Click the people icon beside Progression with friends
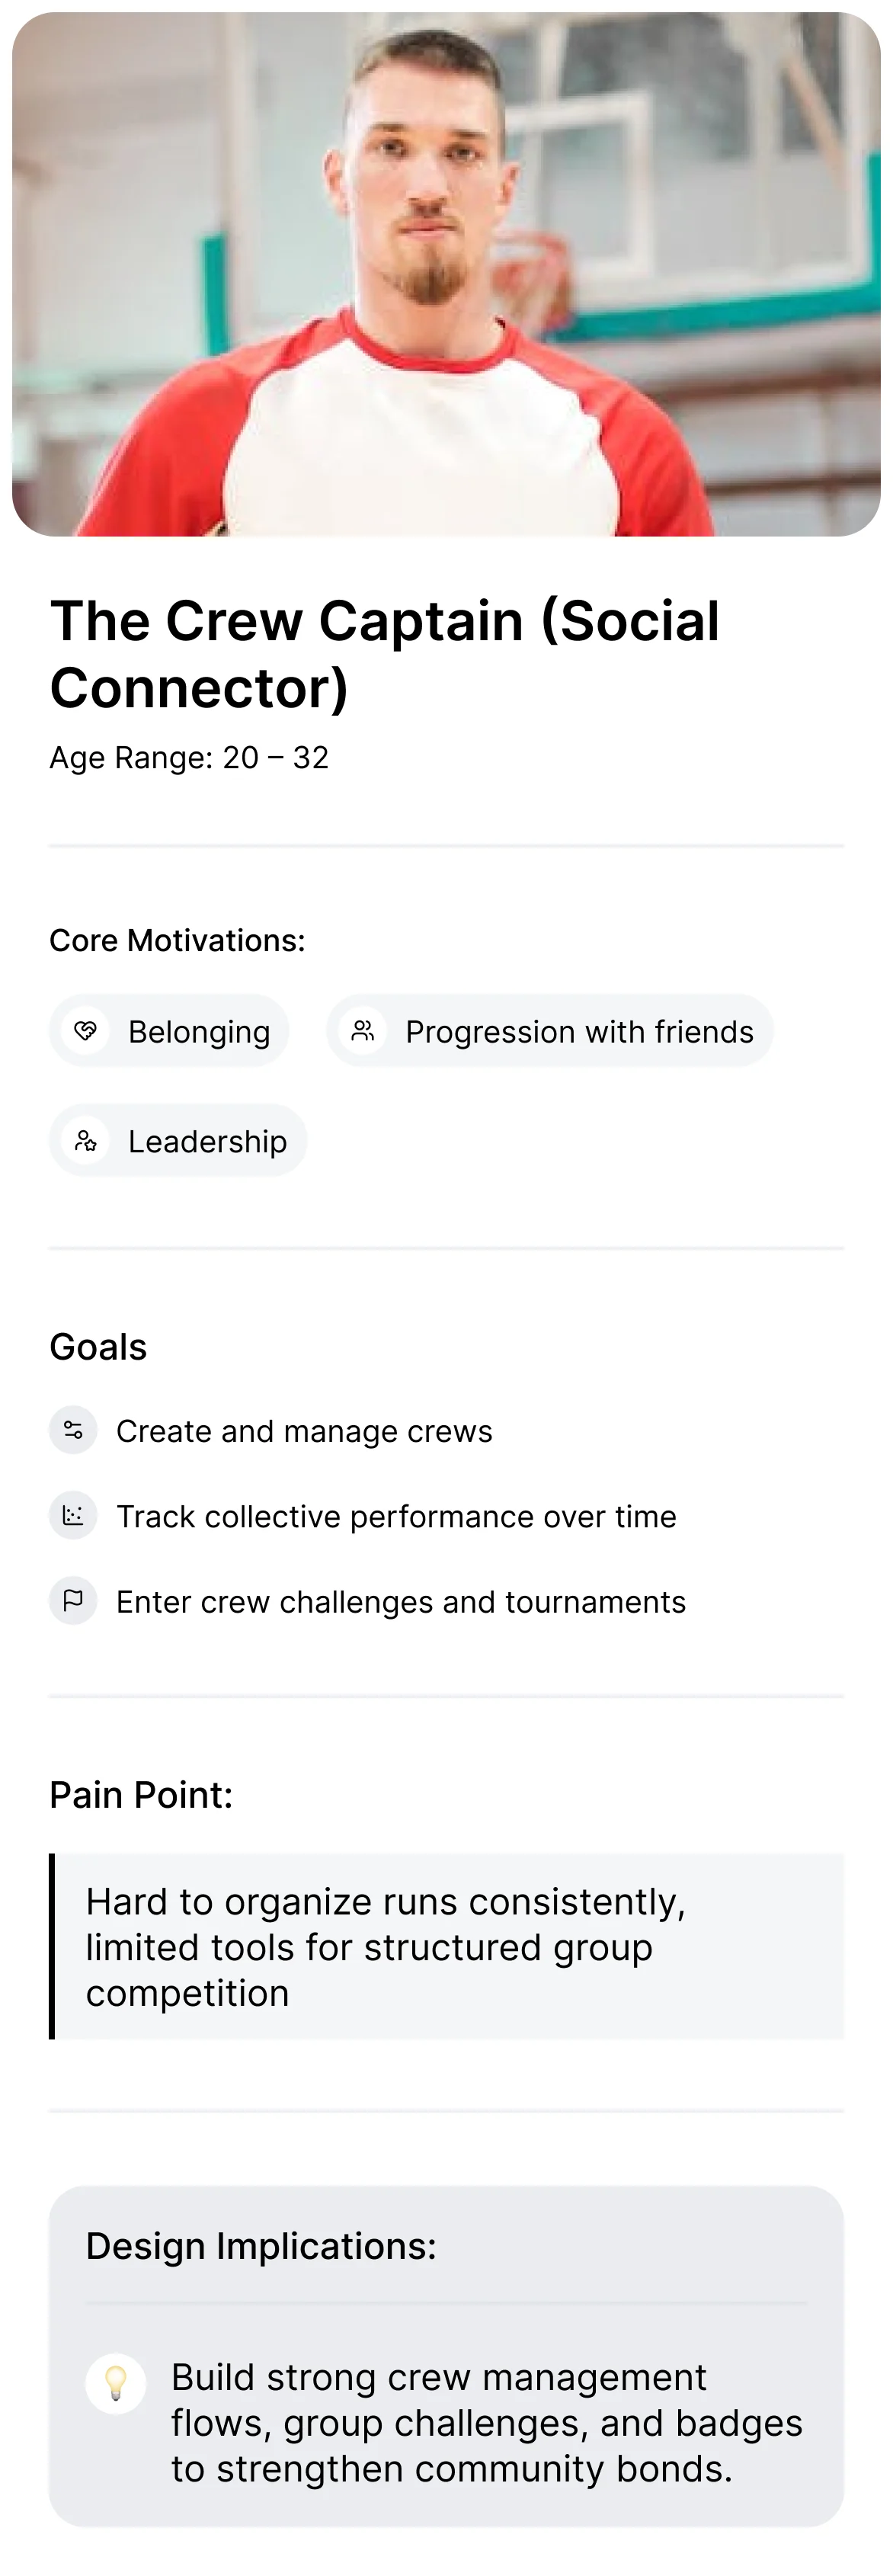The height and width of the screenshot is (2576, 893). click(362, 1030)
